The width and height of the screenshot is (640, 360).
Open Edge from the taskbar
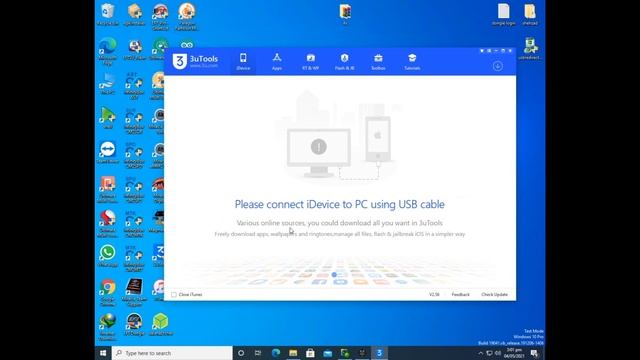click(276, 353)
